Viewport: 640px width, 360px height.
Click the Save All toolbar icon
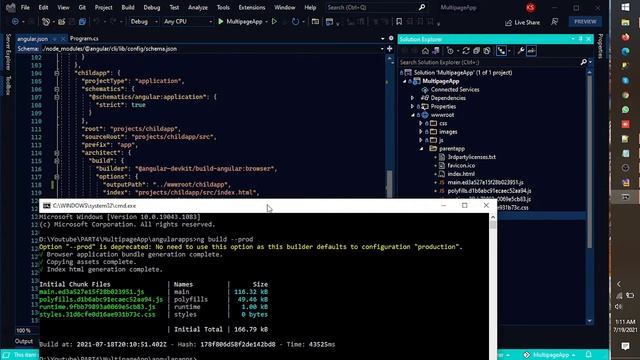(82, 21)
